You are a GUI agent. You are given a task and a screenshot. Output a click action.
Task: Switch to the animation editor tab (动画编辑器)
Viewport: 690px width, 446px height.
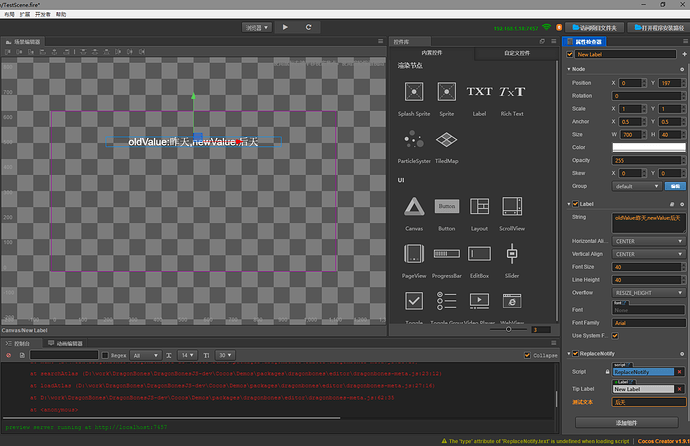(65, 343)
